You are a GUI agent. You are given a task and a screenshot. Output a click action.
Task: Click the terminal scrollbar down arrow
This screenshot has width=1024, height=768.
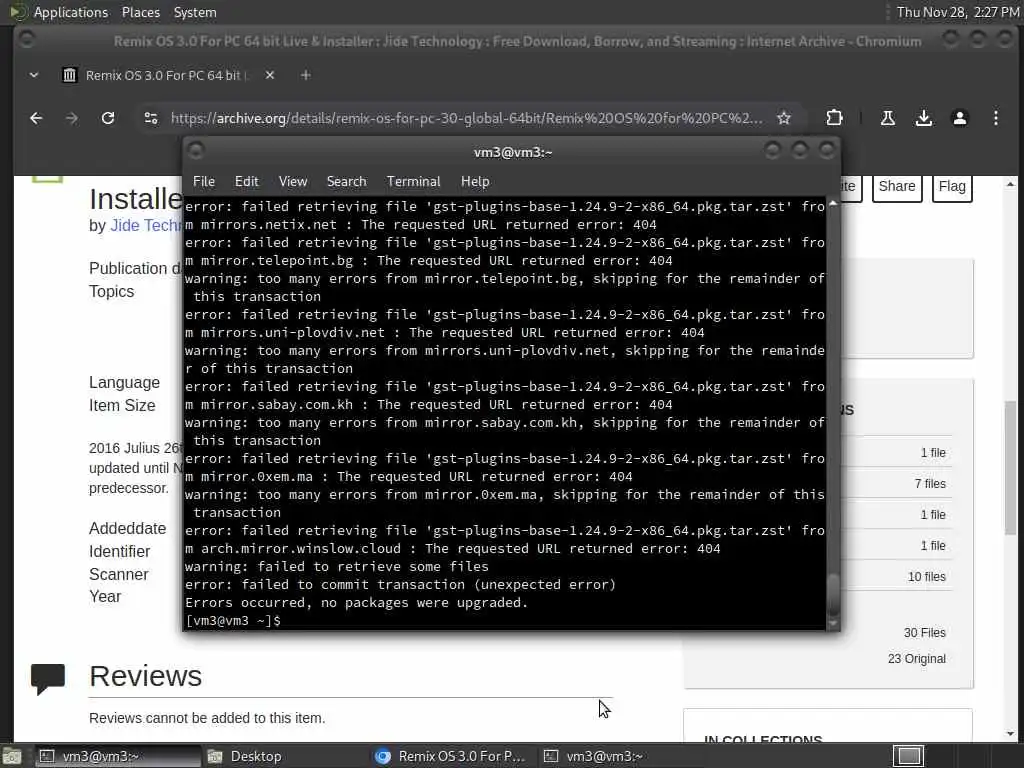pyautogui.click(x=833, y=624)
